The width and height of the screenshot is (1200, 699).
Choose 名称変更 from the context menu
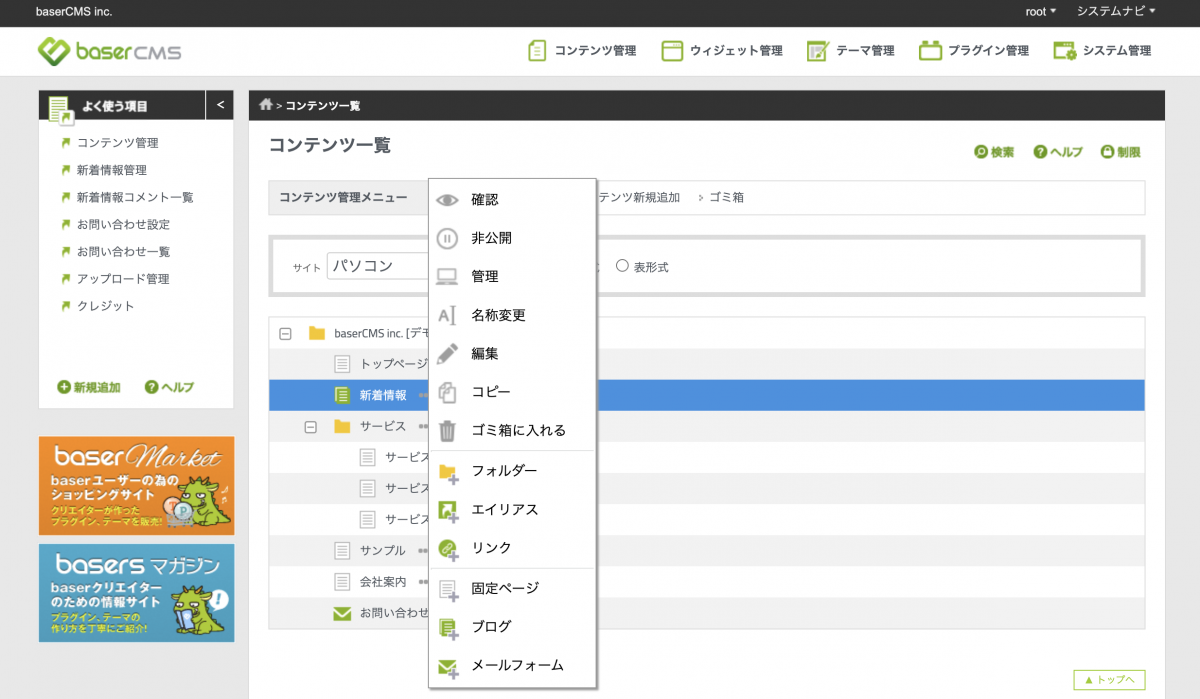(498, 315)
